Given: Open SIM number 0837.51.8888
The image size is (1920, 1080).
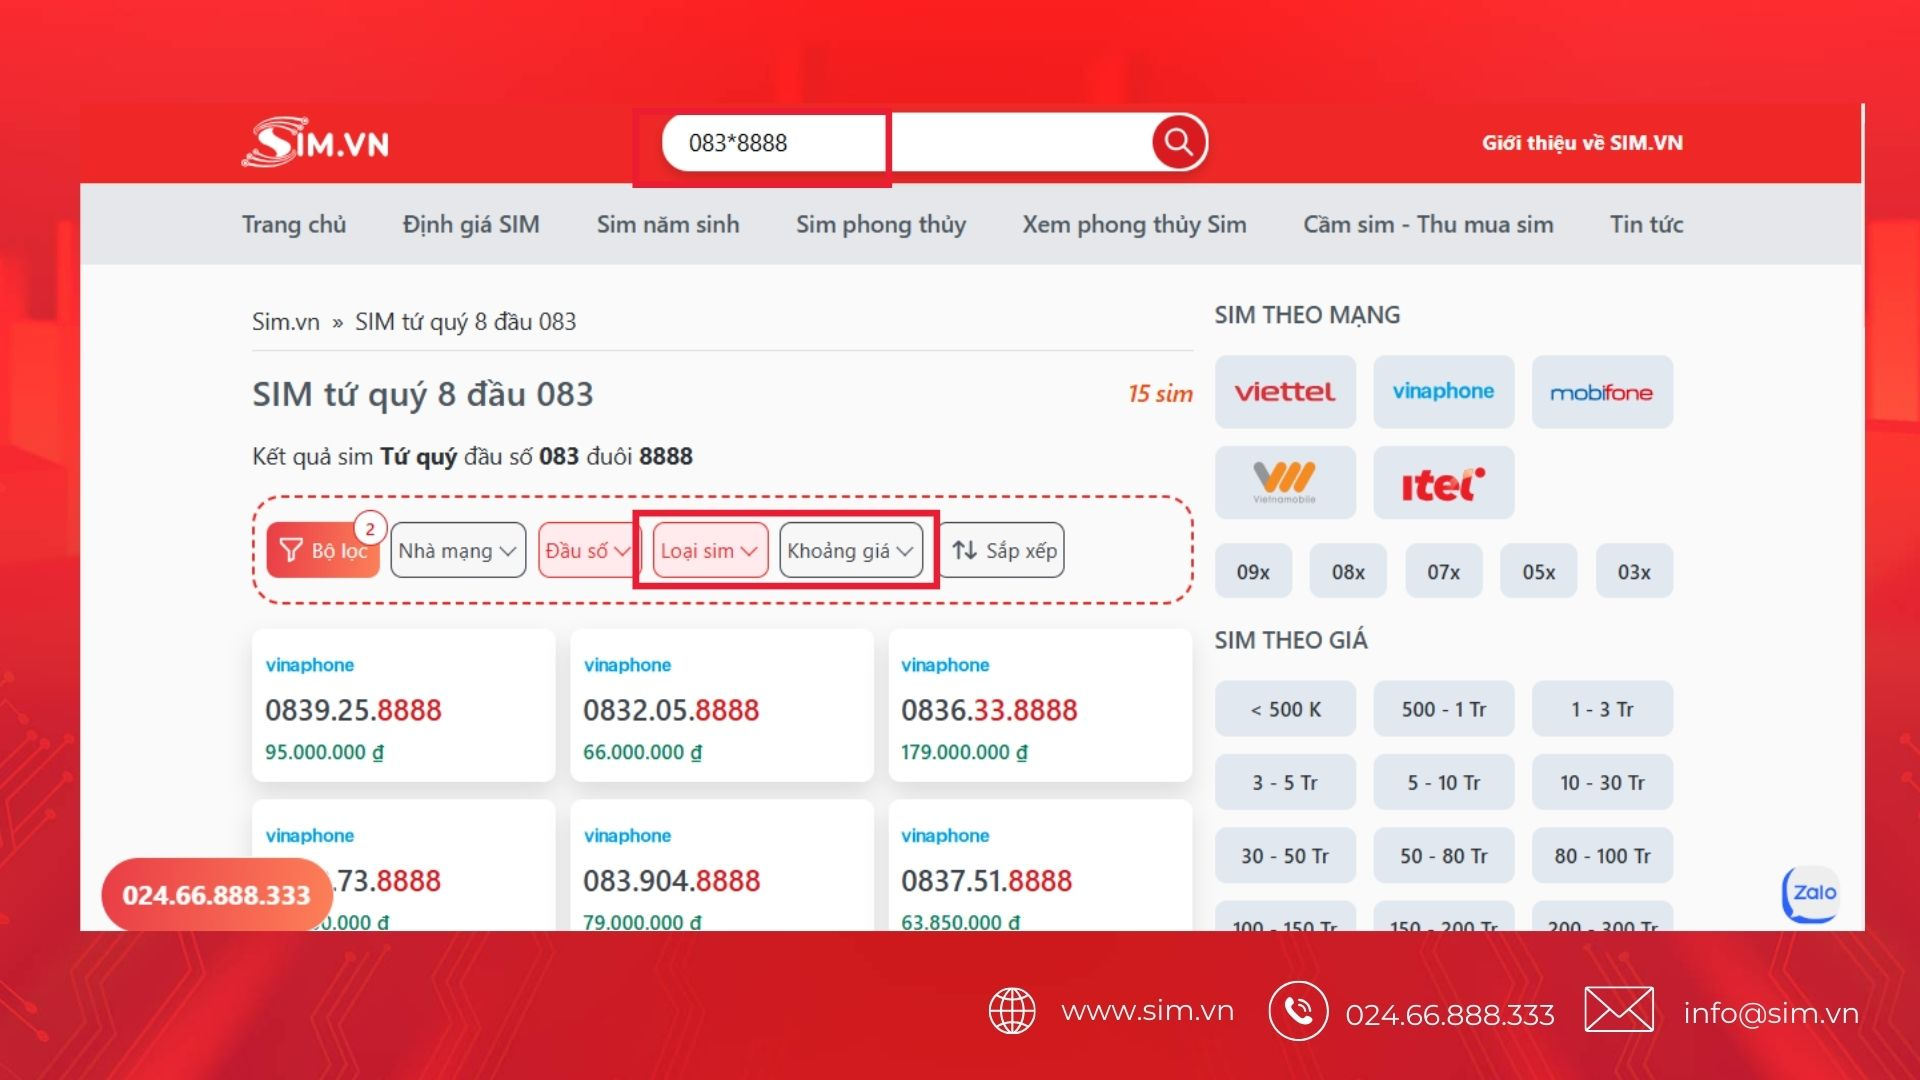Looking at the screenshot, I should tap(986, 881).
